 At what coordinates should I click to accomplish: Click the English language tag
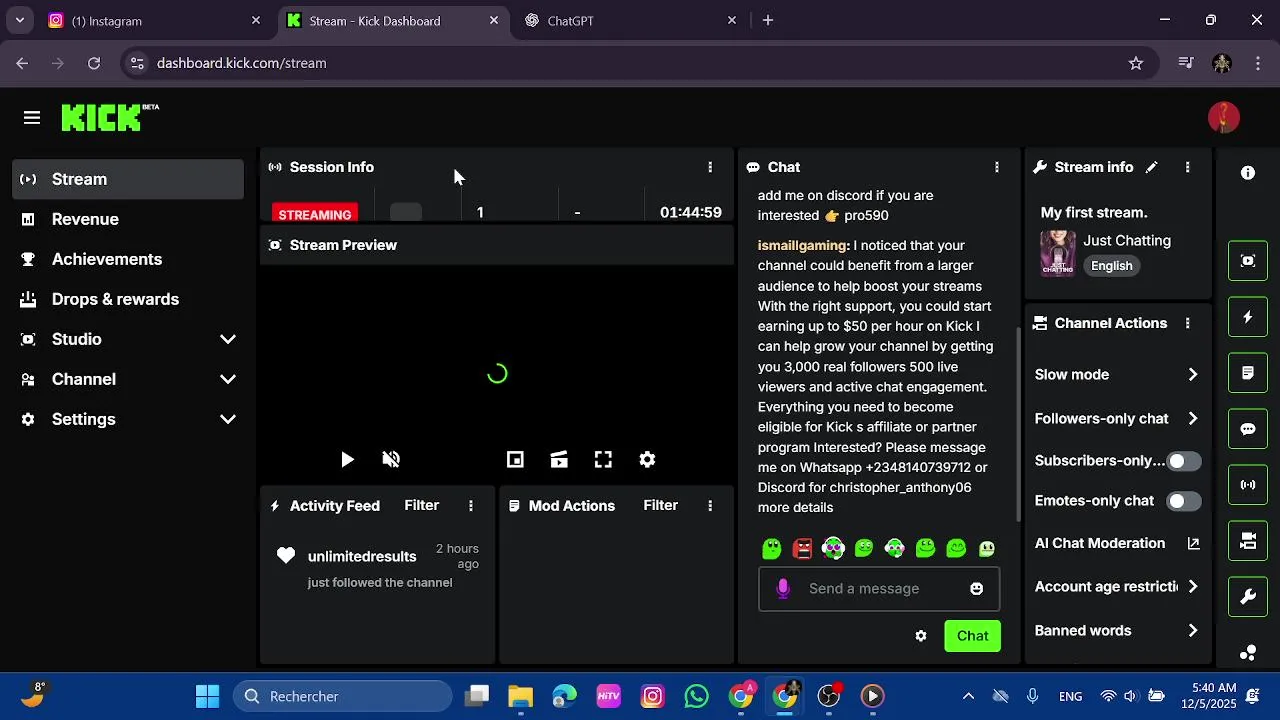click(x=1112, y=266)
